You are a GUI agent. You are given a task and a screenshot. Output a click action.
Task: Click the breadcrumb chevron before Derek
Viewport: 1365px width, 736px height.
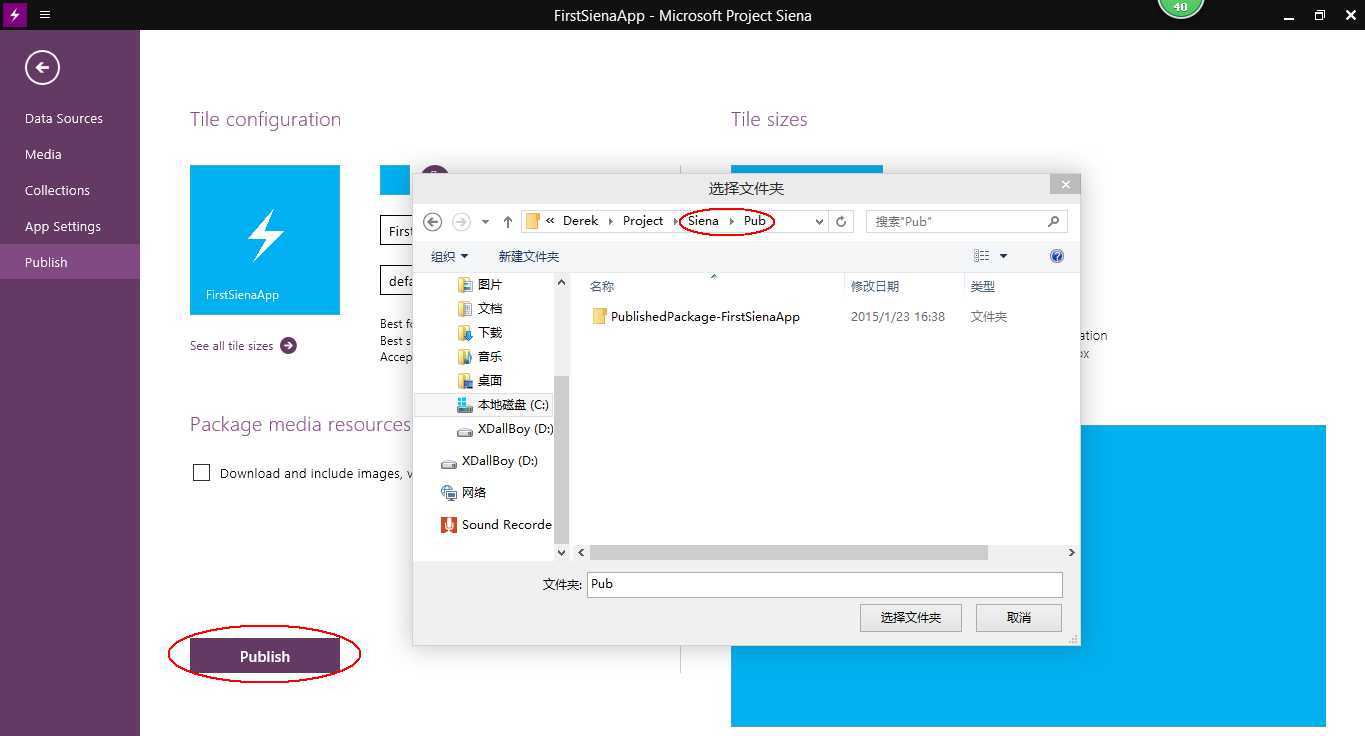(550, 221)
